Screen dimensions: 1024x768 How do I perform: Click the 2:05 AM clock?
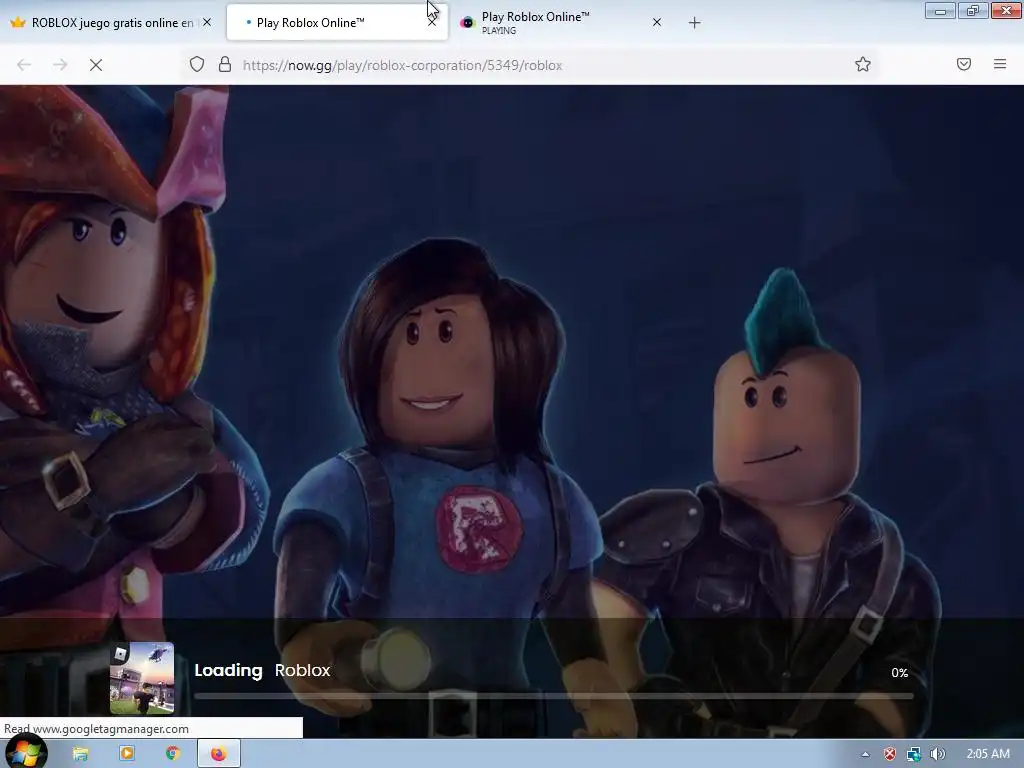[x=988, y=754]
